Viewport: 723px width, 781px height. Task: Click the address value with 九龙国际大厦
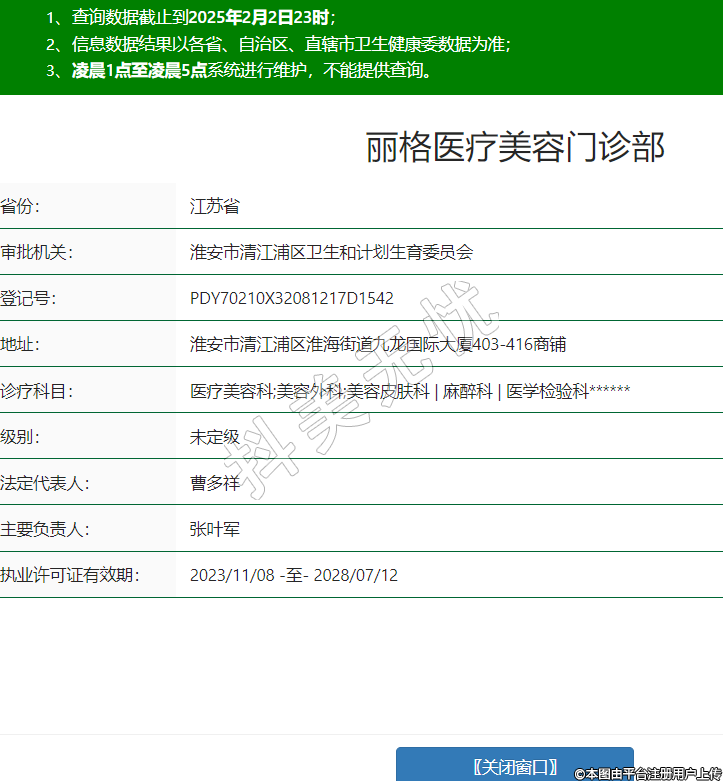[378, 345]
